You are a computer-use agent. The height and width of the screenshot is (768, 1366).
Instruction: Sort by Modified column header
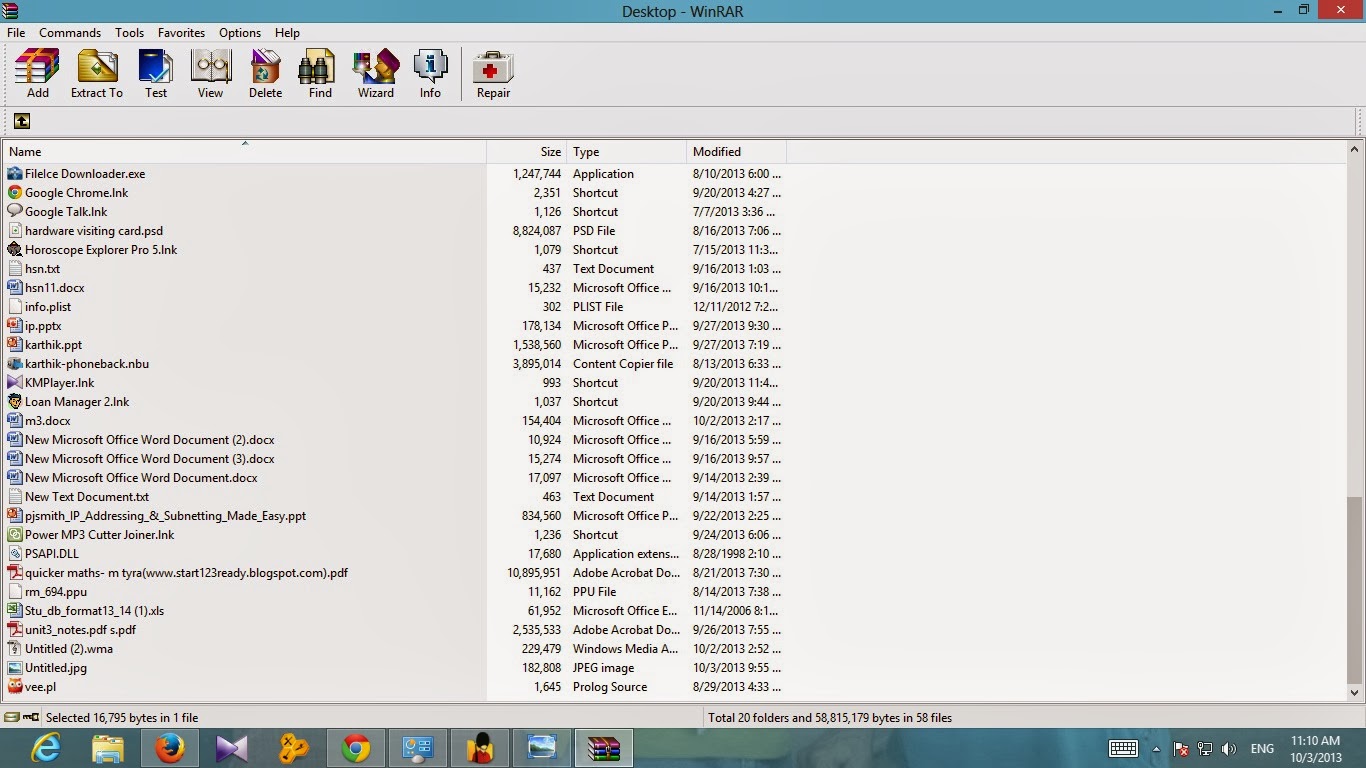point(737,152)
